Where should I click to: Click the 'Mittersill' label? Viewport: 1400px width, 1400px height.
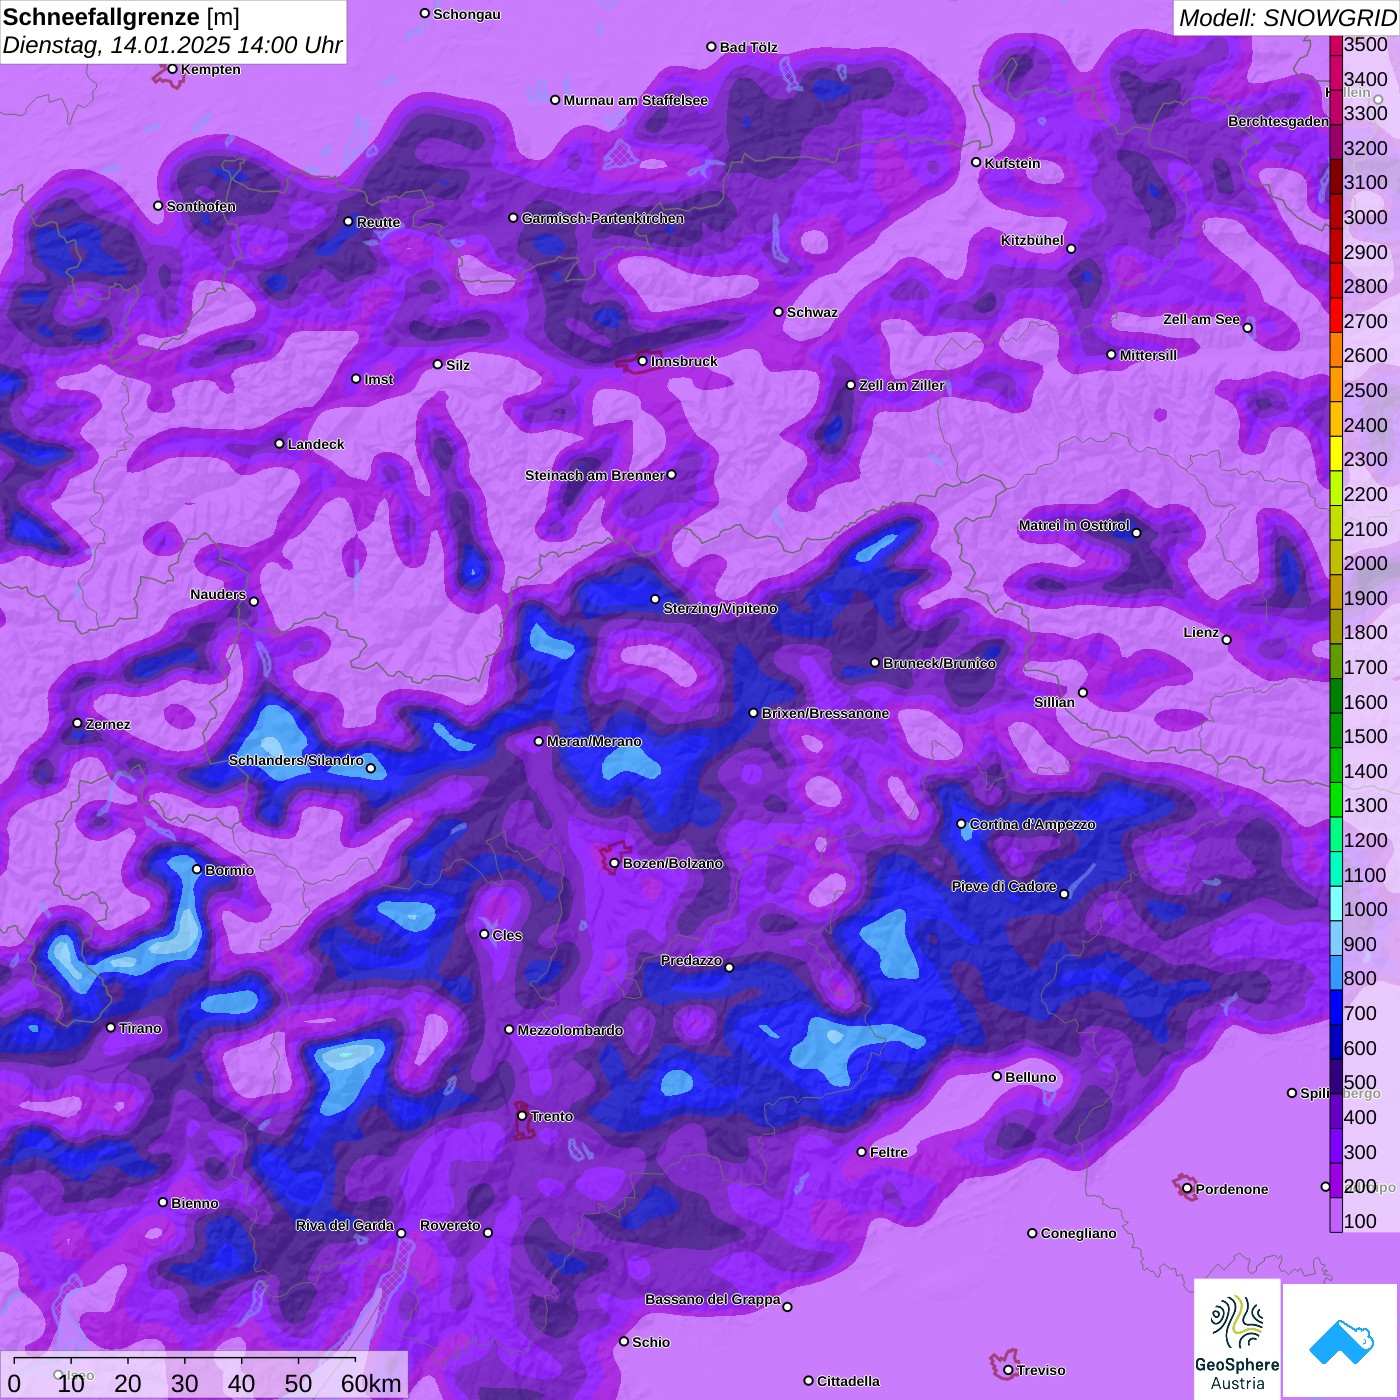coord(1148,355)
